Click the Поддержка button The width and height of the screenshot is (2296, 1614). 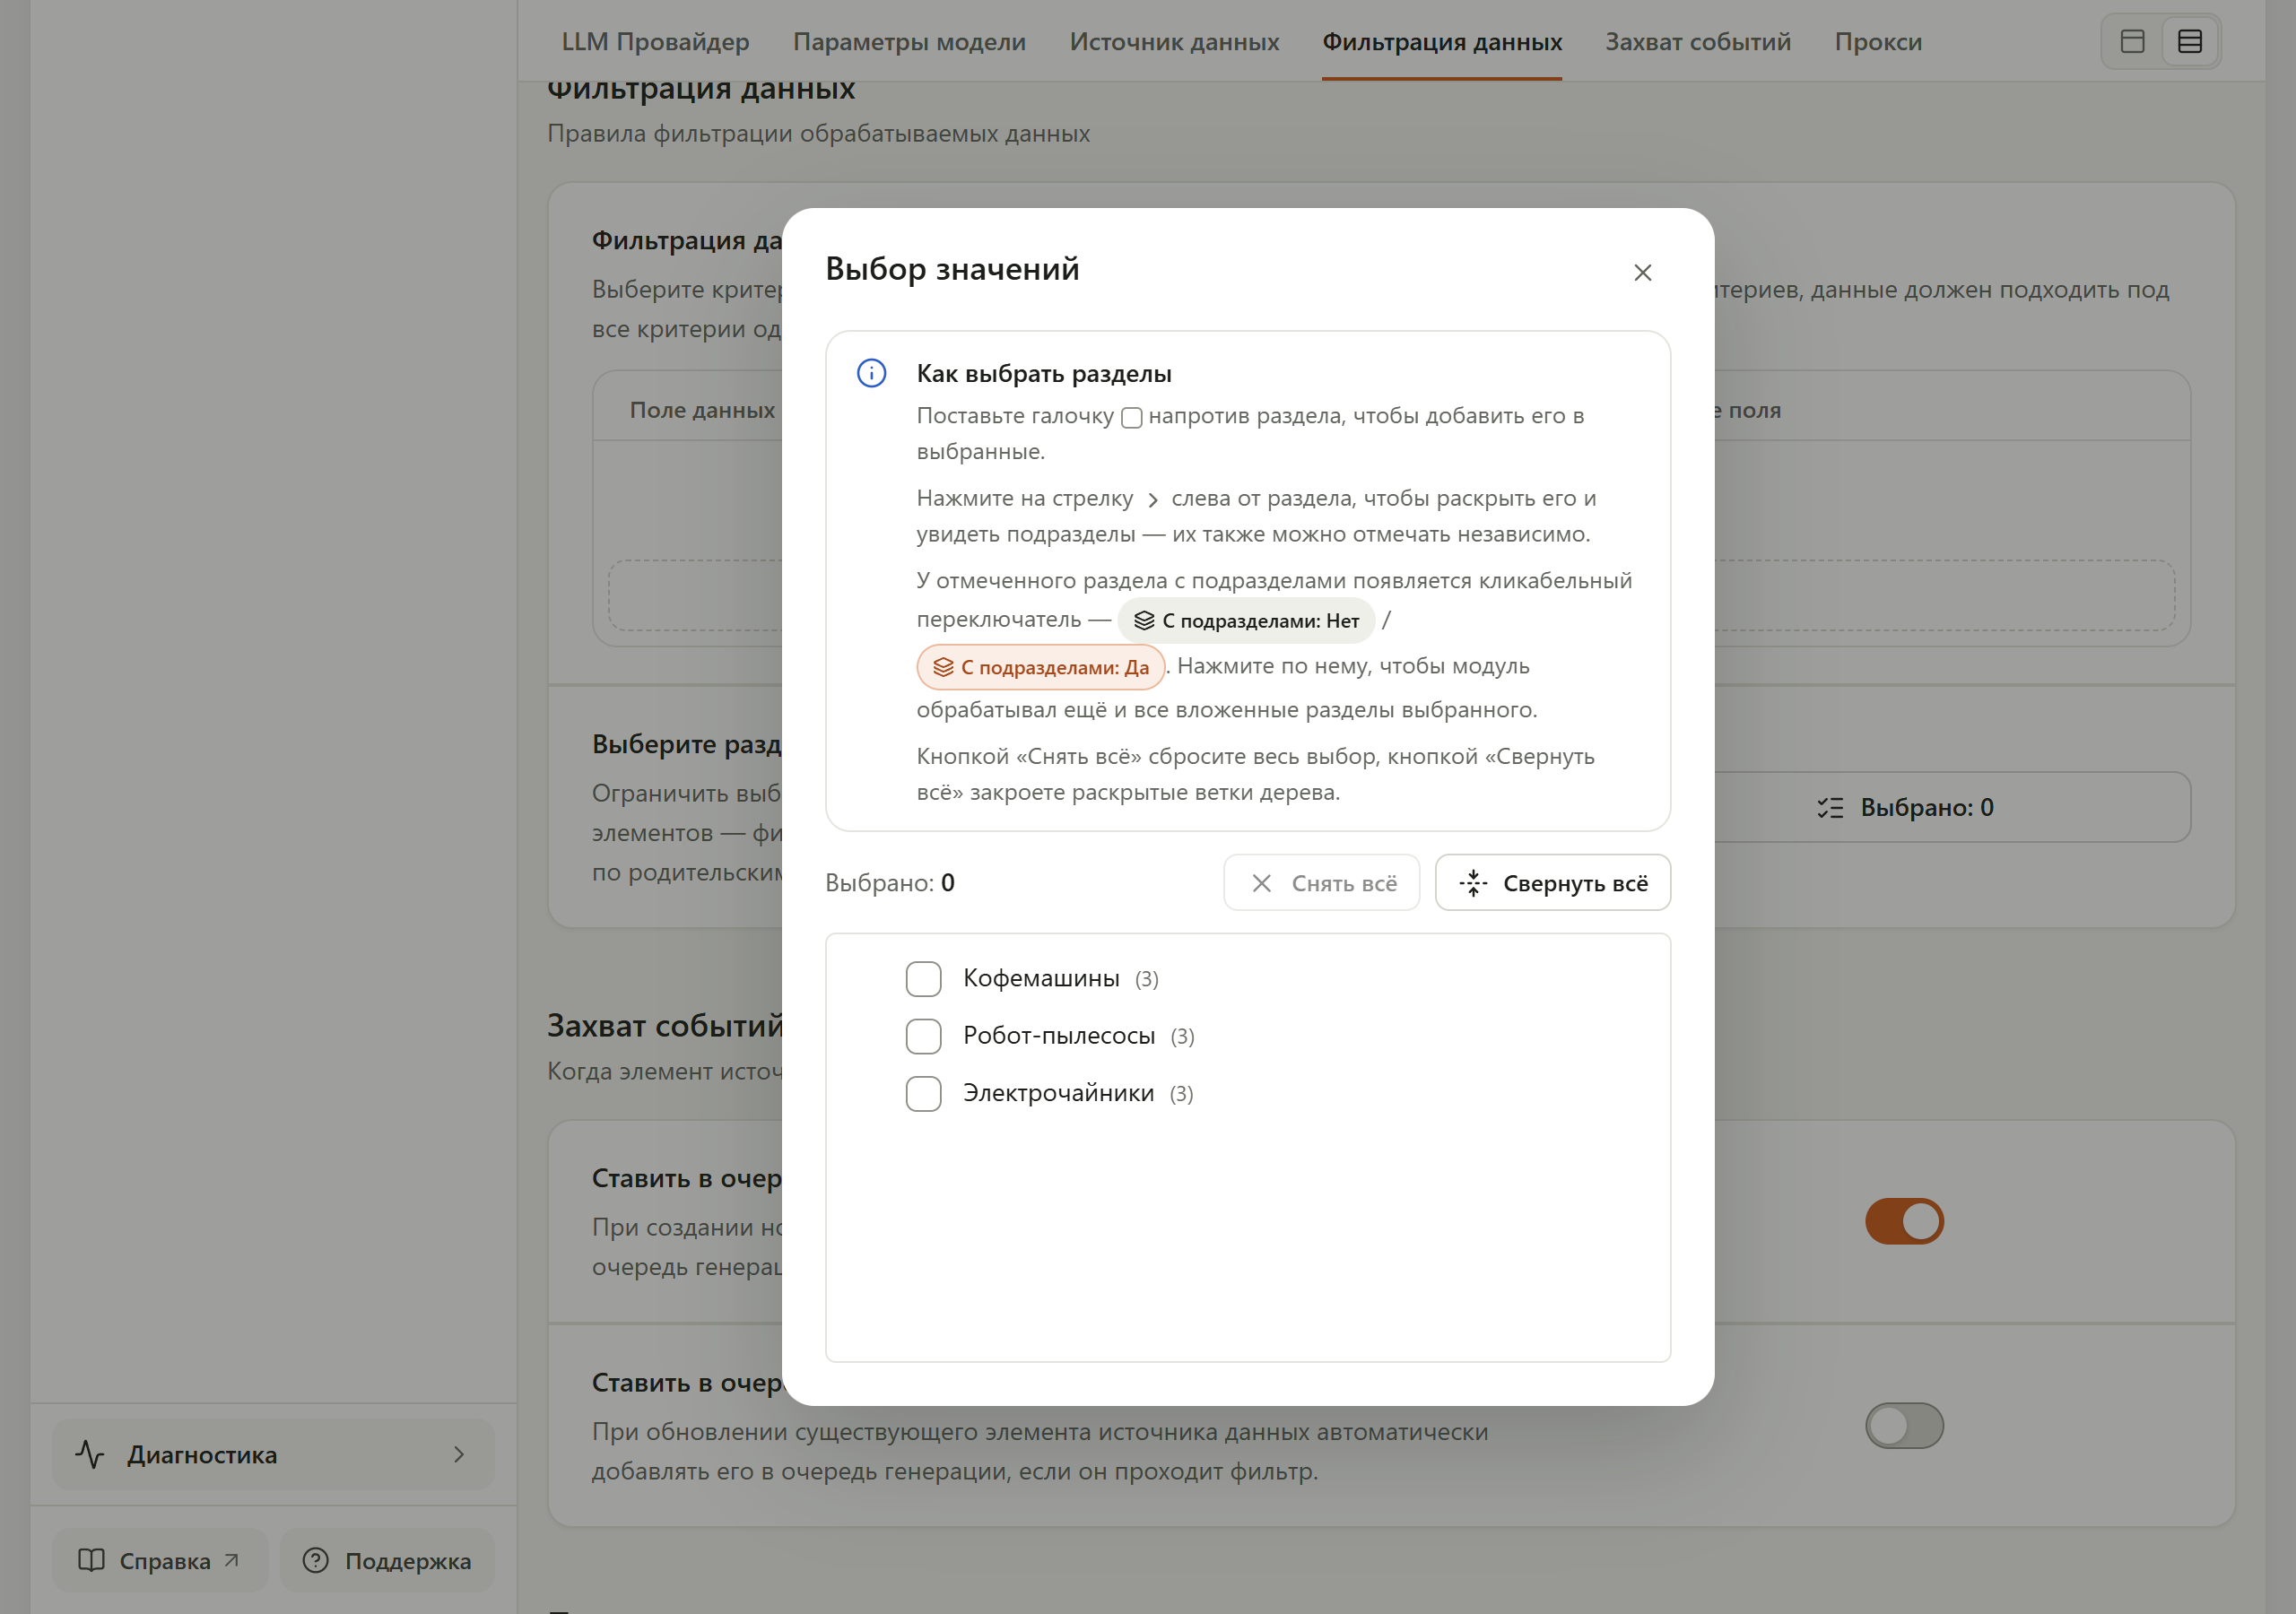387,1560
